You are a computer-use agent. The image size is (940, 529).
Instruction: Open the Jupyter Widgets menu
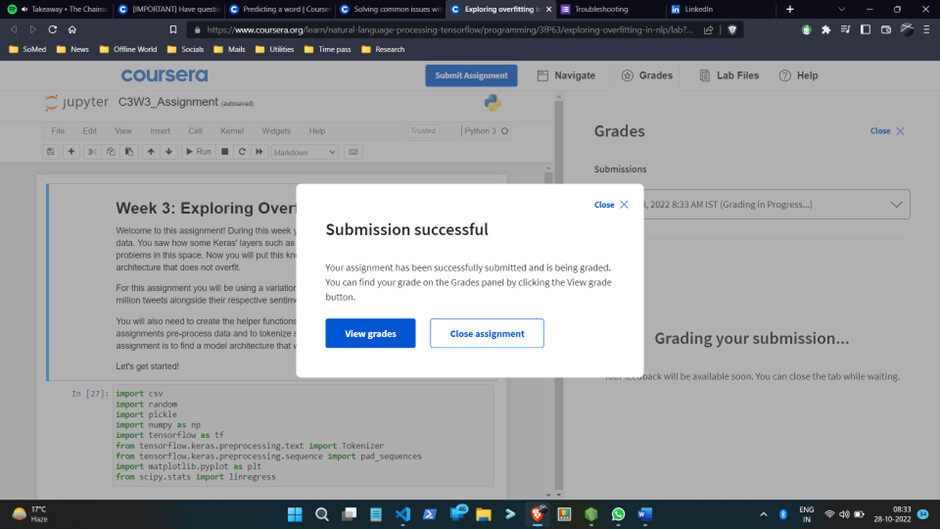click(276, 131)
